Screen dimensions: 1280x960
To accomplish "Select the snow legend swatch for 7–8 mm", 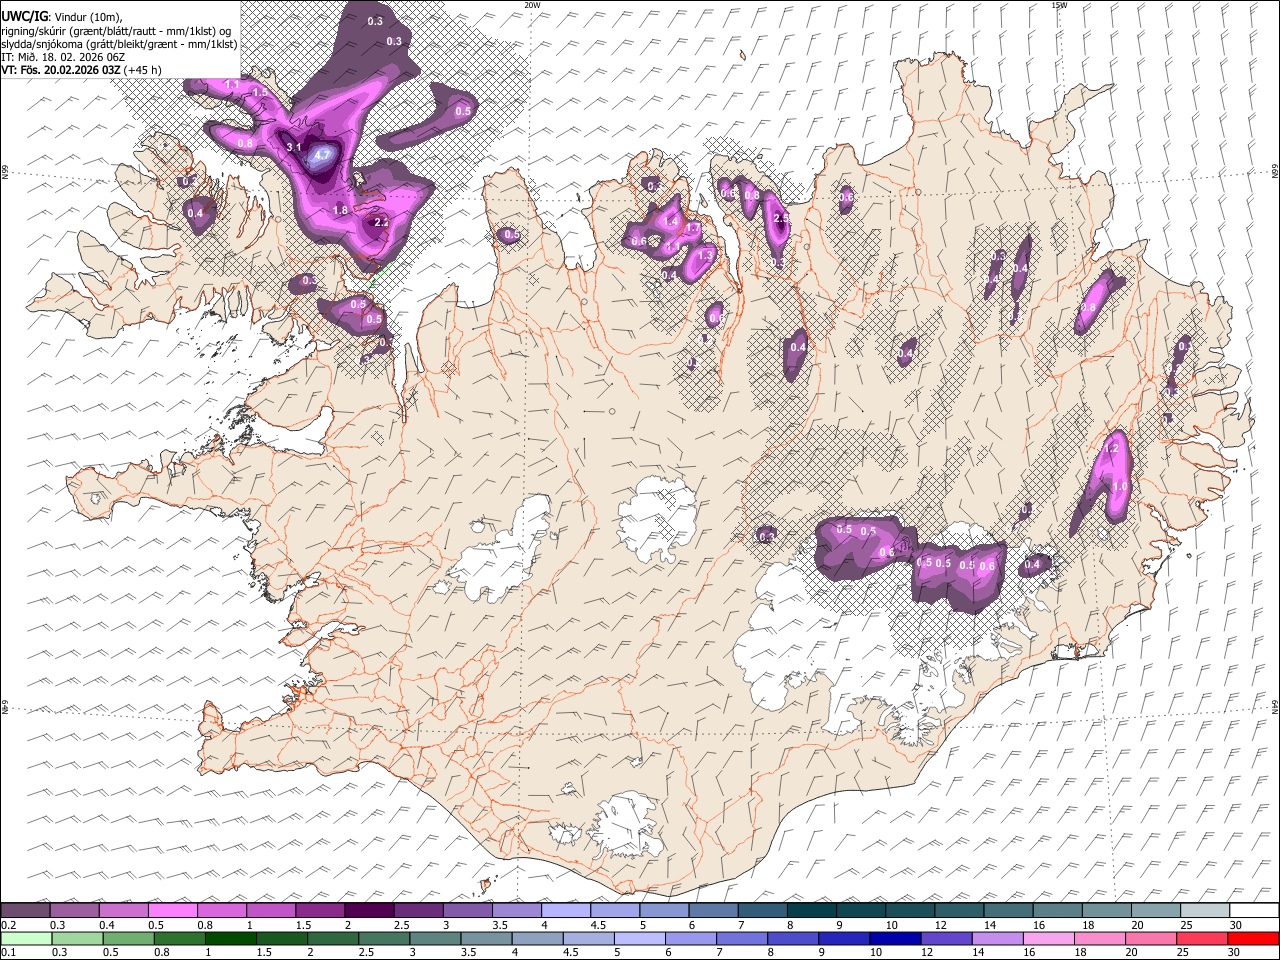I will coord(762,911).
